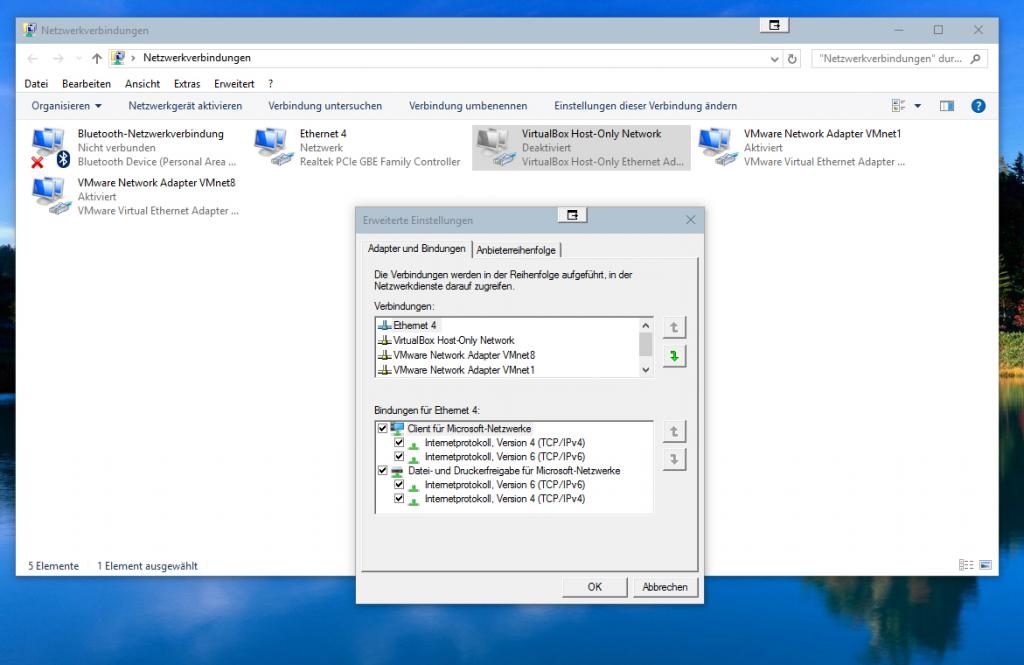Click Einstellungen dieser Verbindung ändern
This screenshot has height=665, width=1024.
point(645,106)
